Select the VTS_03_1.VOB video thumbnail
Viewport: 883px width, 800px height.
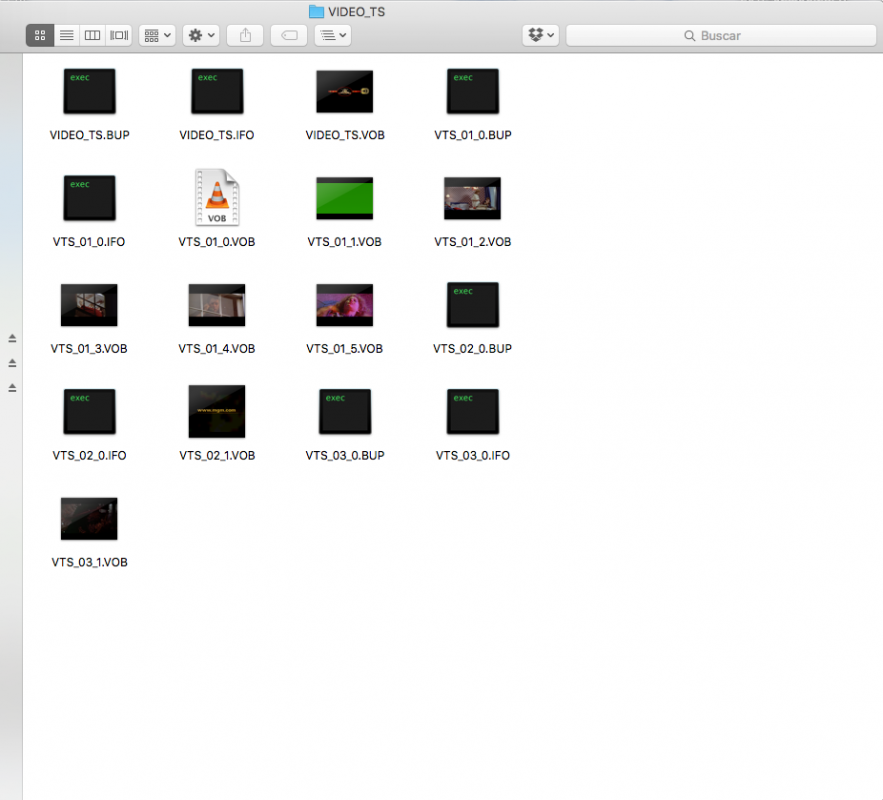click(89, 519)
